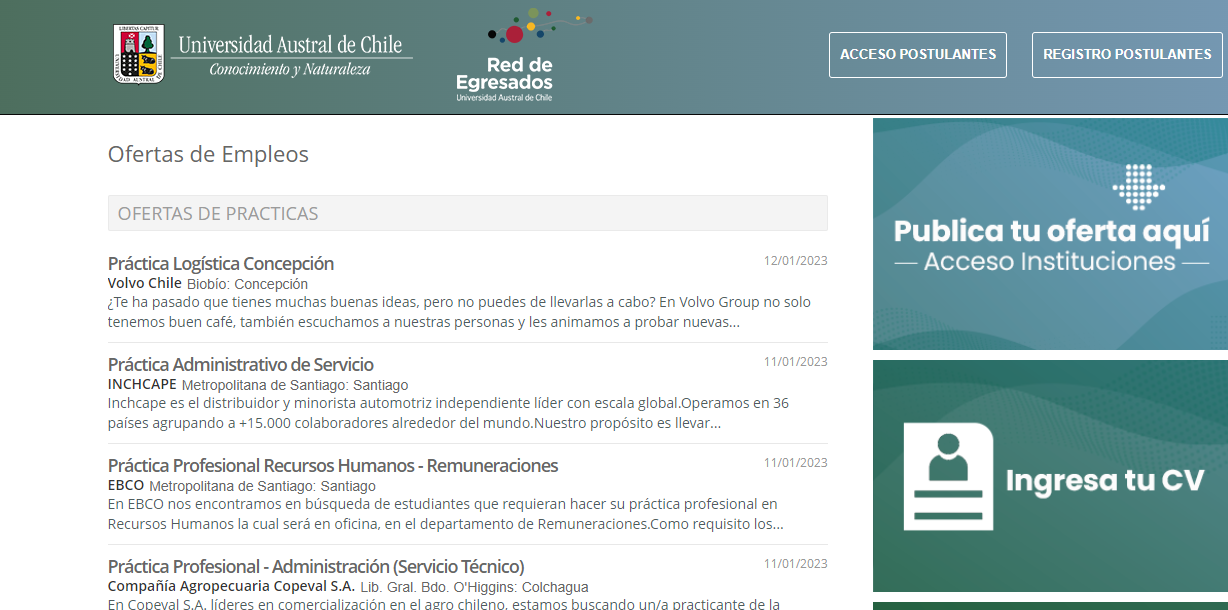Open the Registro Postulantes button
Image resolution: width=1228 pixels, height=610 pixels.
click(1127, 55)
